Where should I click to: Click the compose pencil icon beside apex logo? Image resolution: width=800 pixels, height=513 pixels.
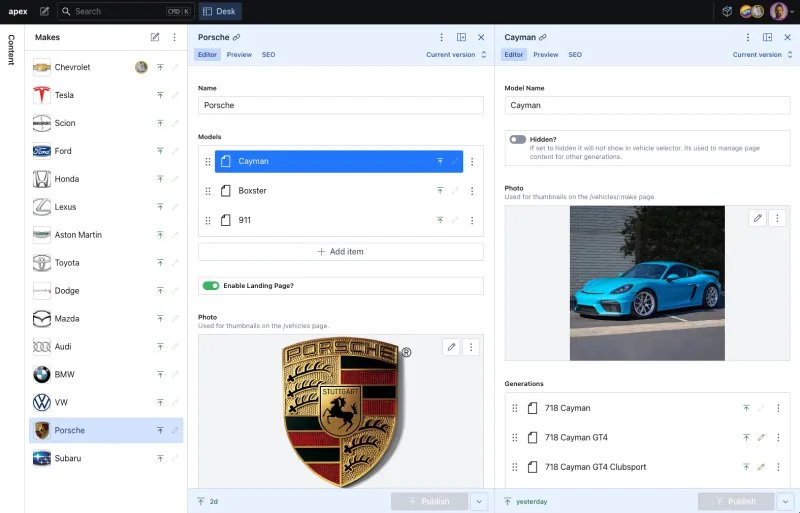point(44,11)
